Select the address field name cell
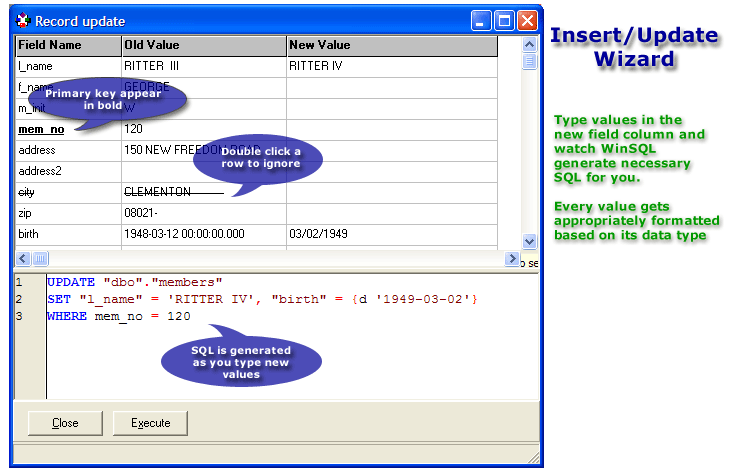 click(69, 151)
